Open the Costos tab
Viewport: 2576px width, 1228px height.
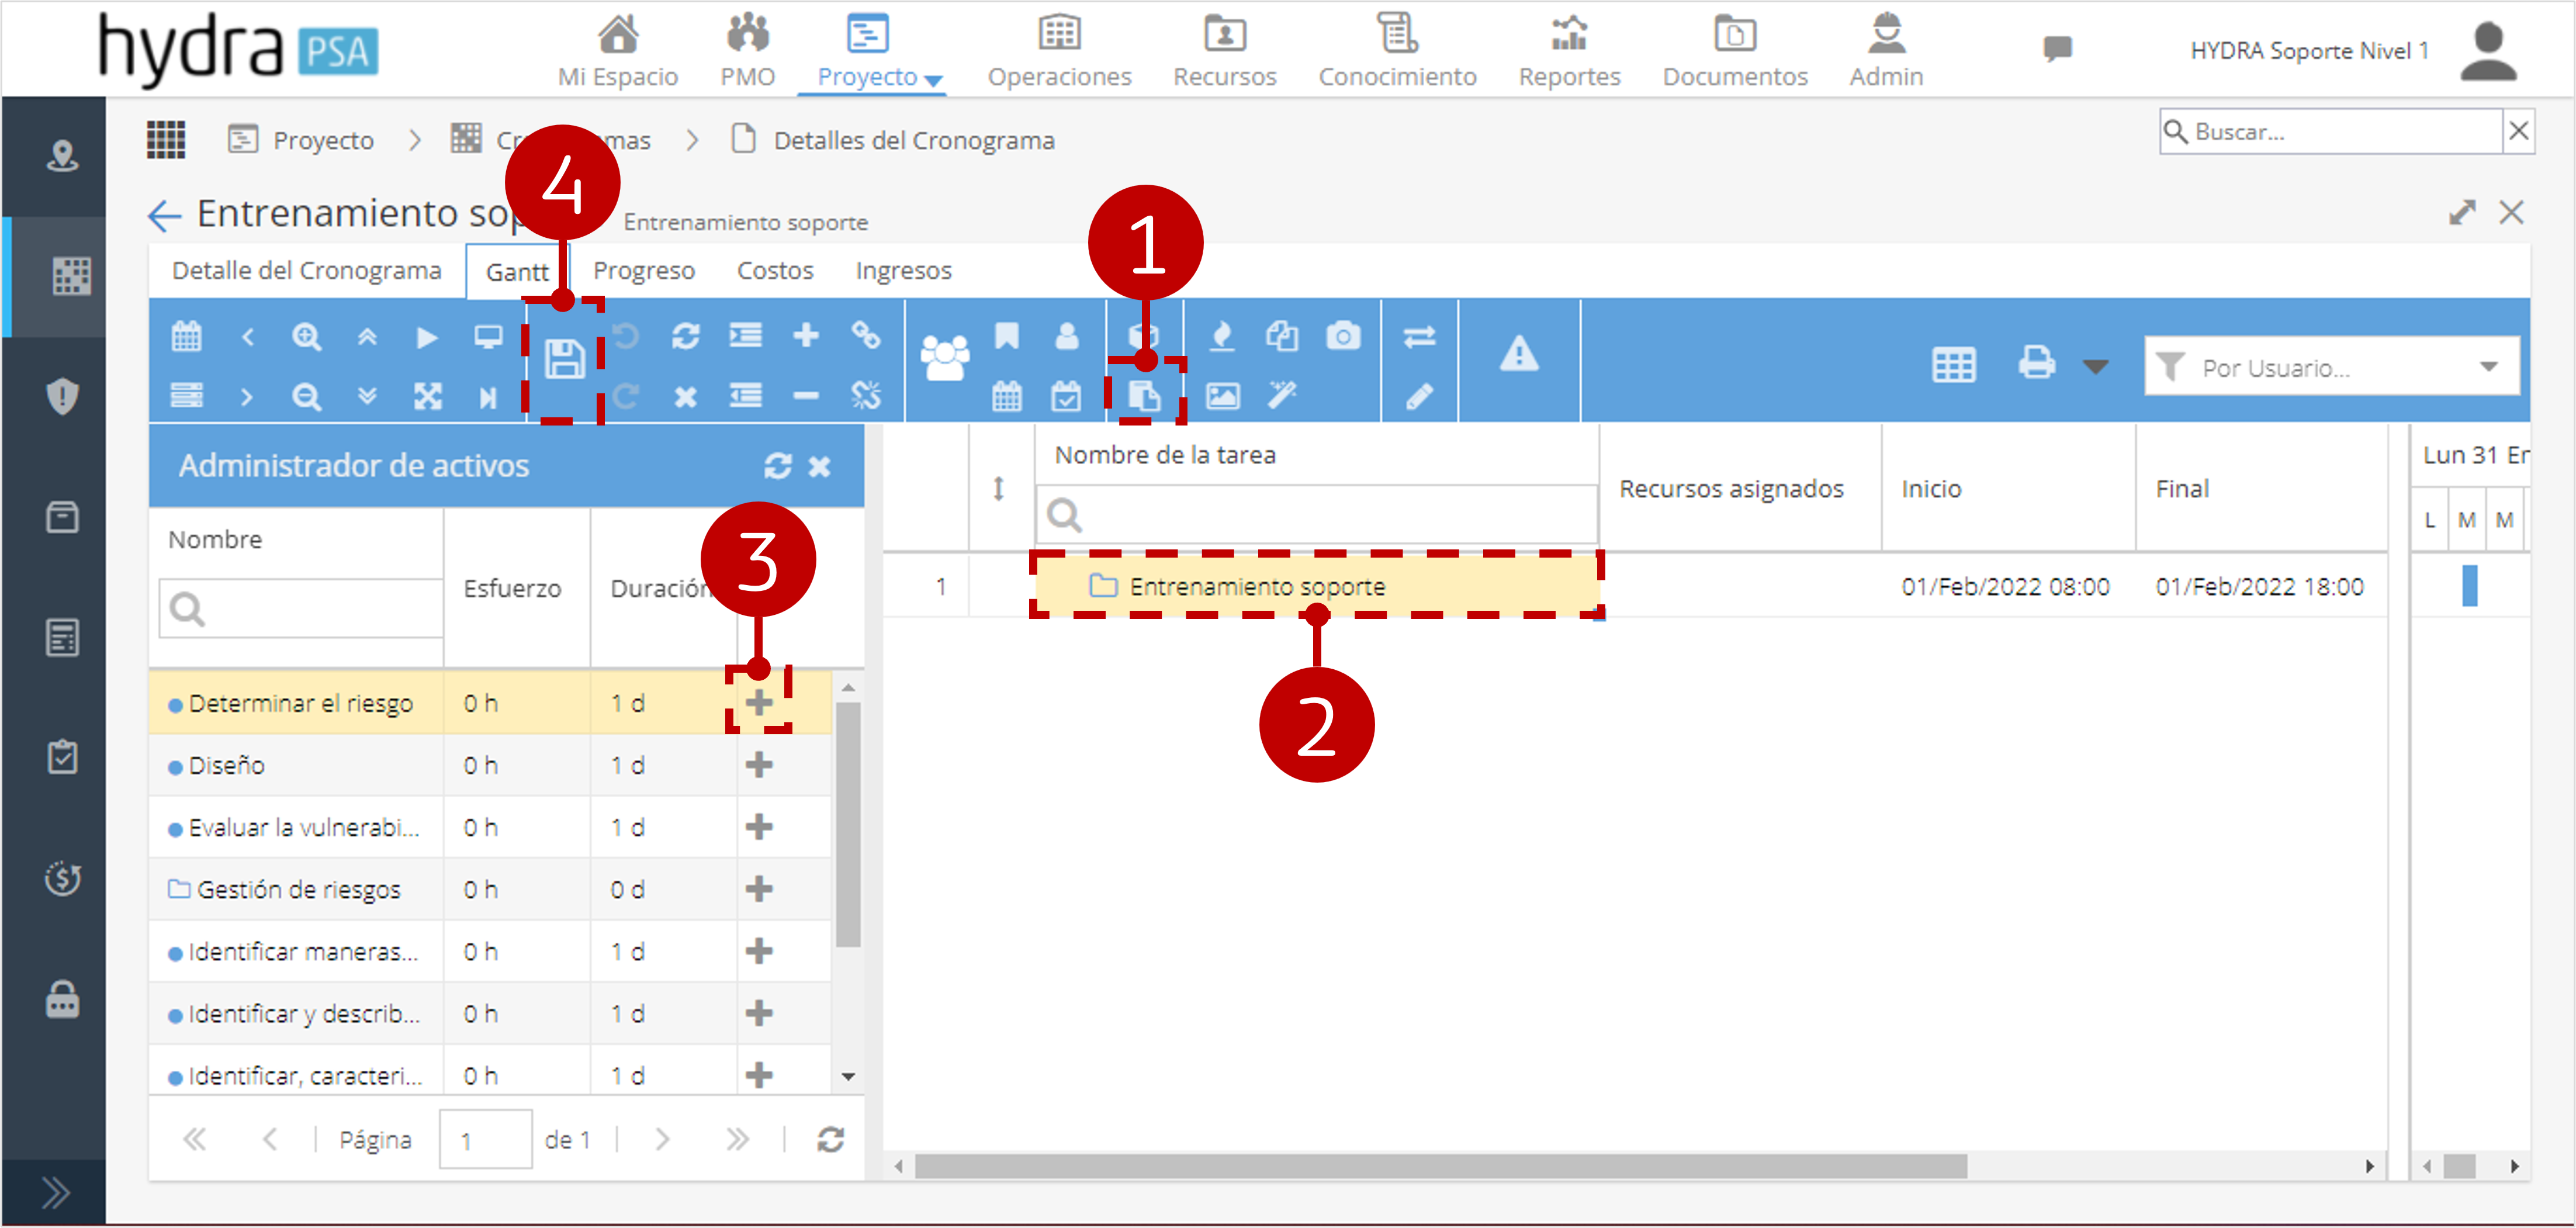[775, 270]
